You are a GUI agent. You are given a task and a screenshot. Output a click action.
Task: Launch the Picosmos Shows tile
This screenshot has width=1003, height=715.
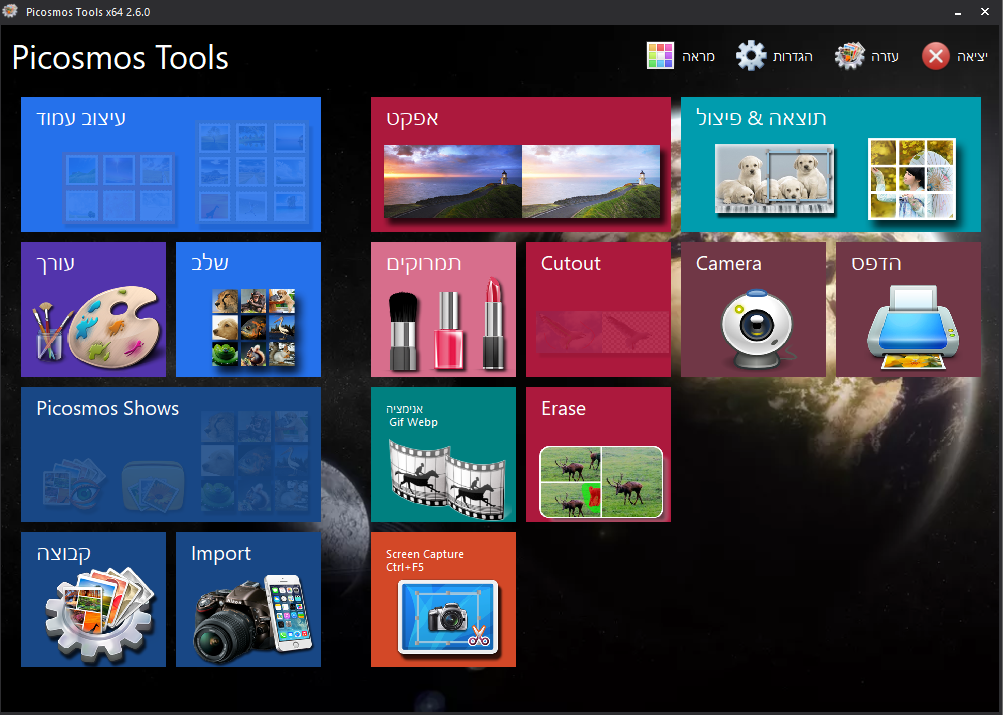point(171,455)
